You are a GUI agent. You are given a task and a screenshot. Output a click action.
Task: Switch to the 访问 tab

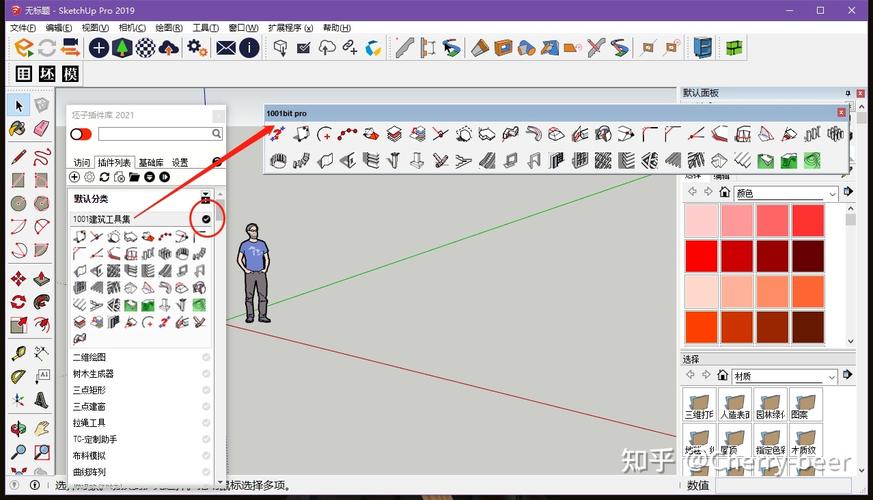(x=82, y=163)
